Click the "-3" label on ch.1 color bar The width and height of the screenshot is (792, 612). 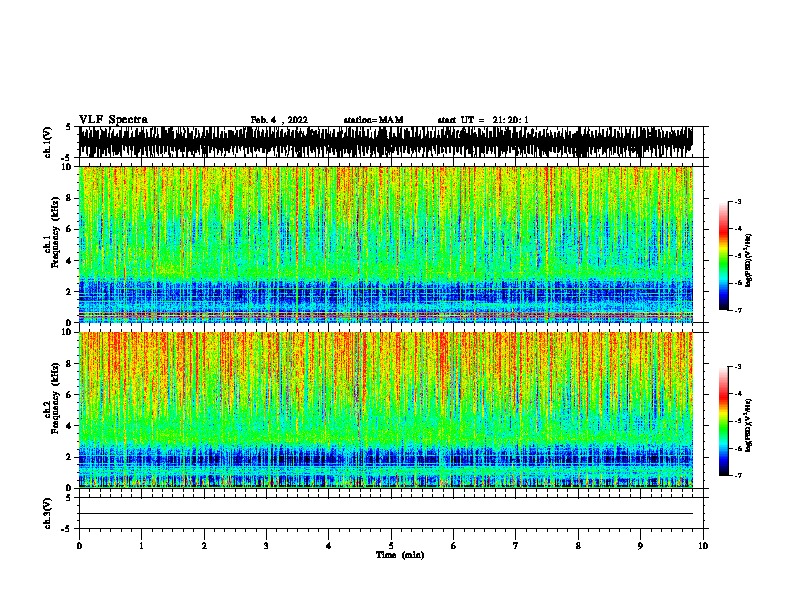coord(738,201)
